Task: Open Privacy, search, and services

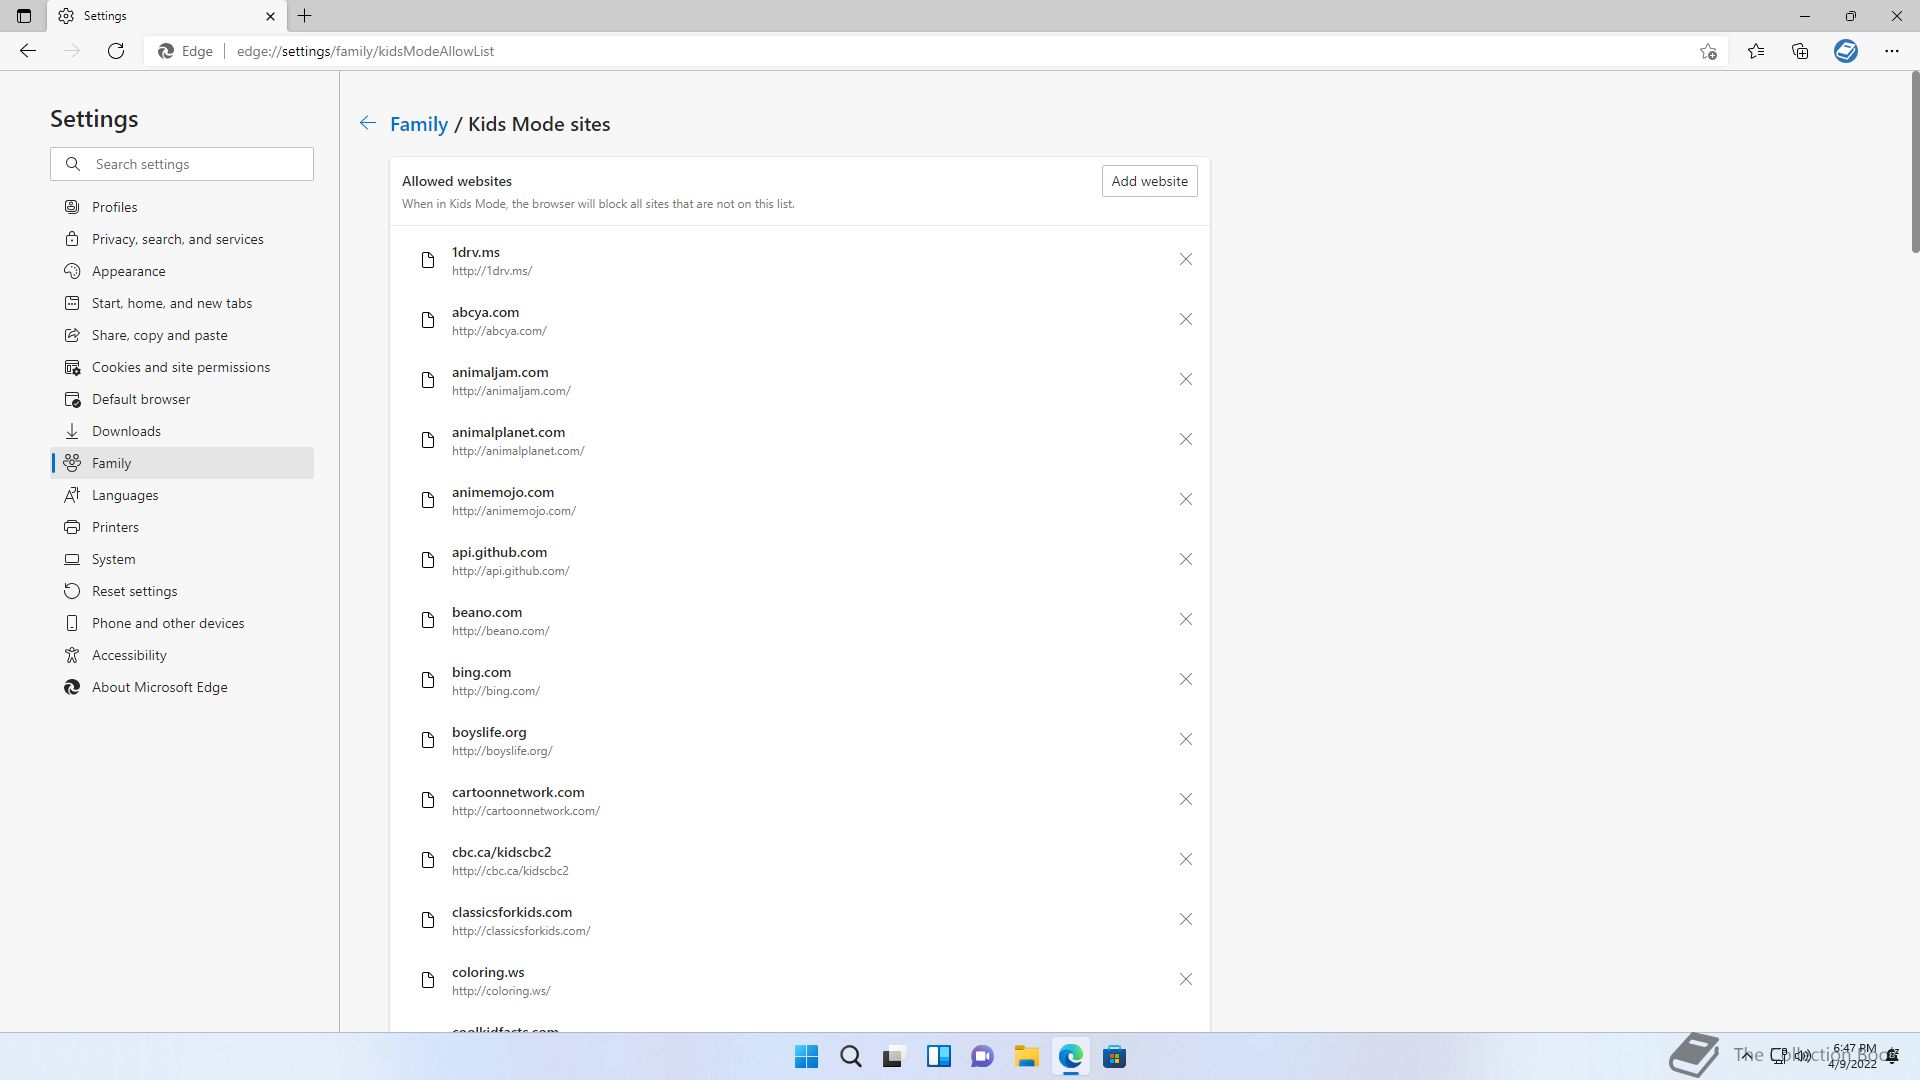Action: pos(182,239)
